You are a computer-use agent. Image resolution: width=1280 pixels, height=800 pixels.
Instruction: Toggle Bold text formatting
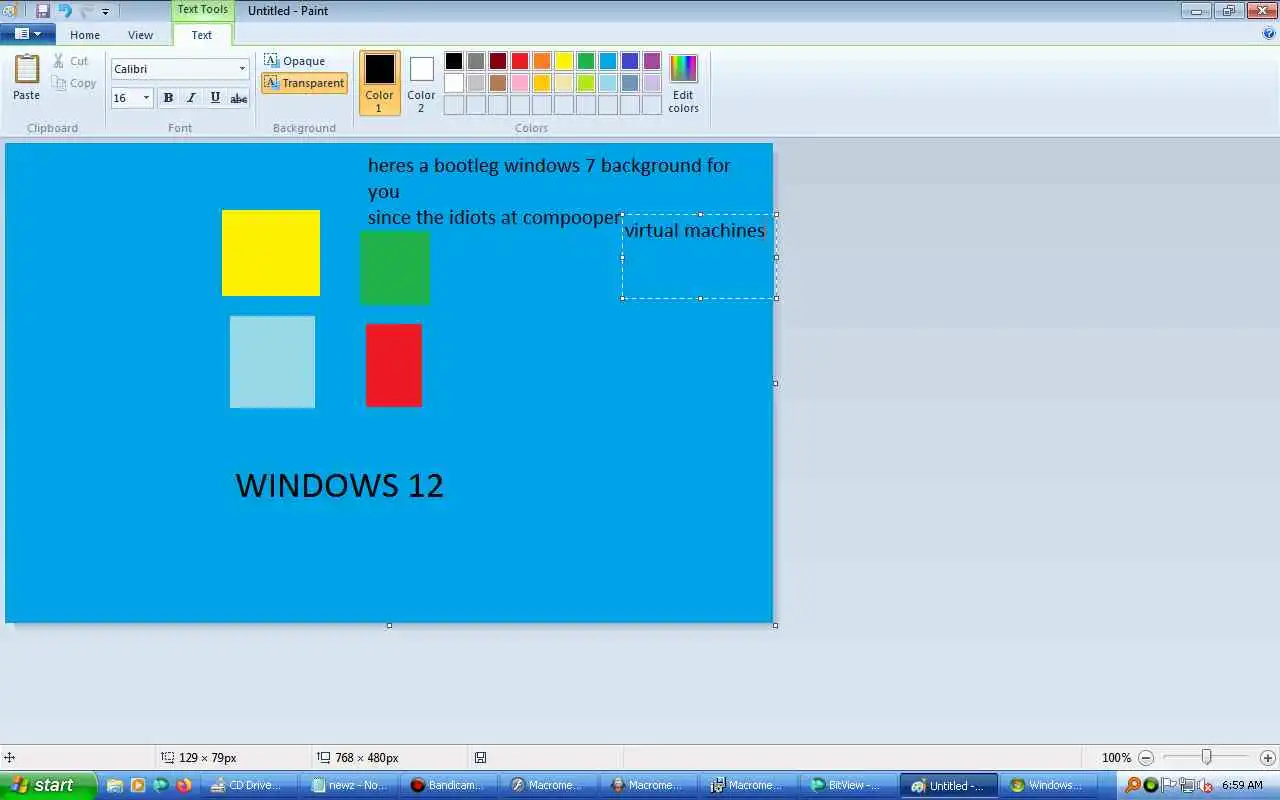[x=168, y=98]
